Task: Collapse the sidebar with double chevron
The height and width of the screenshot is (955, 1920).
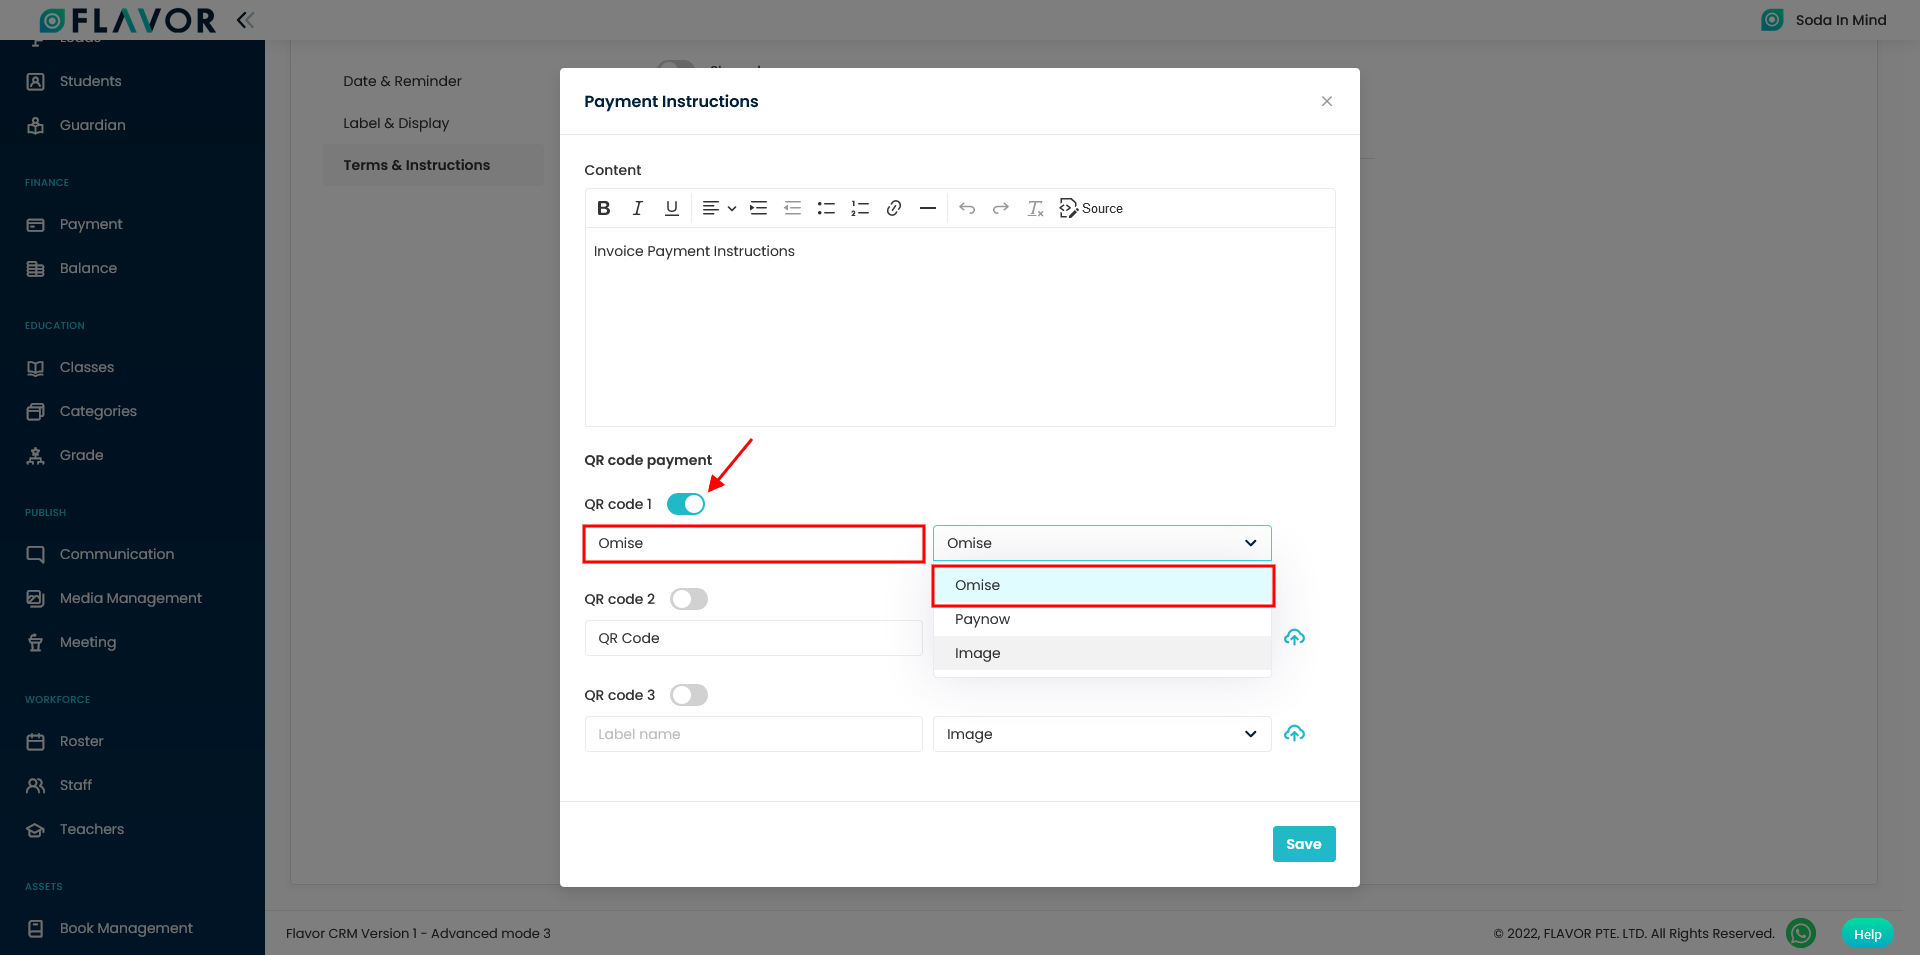Action: [245, 19]
